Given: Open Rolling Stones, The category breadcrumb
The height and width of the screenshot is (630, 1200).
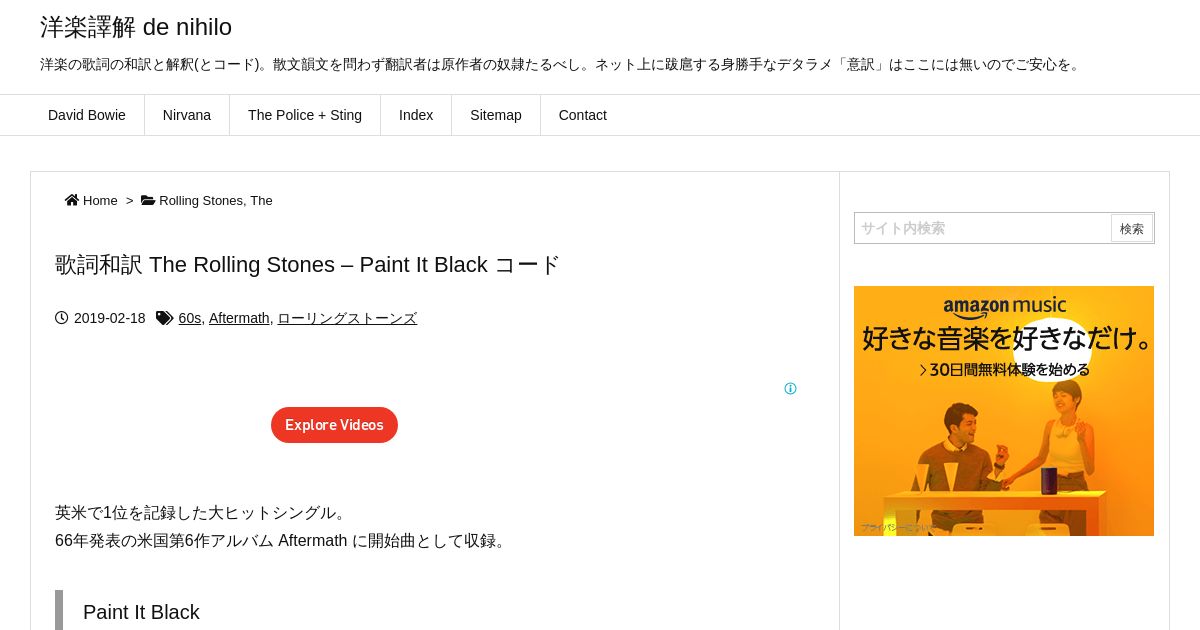Looking at the screenshot, I should point(216,200).
